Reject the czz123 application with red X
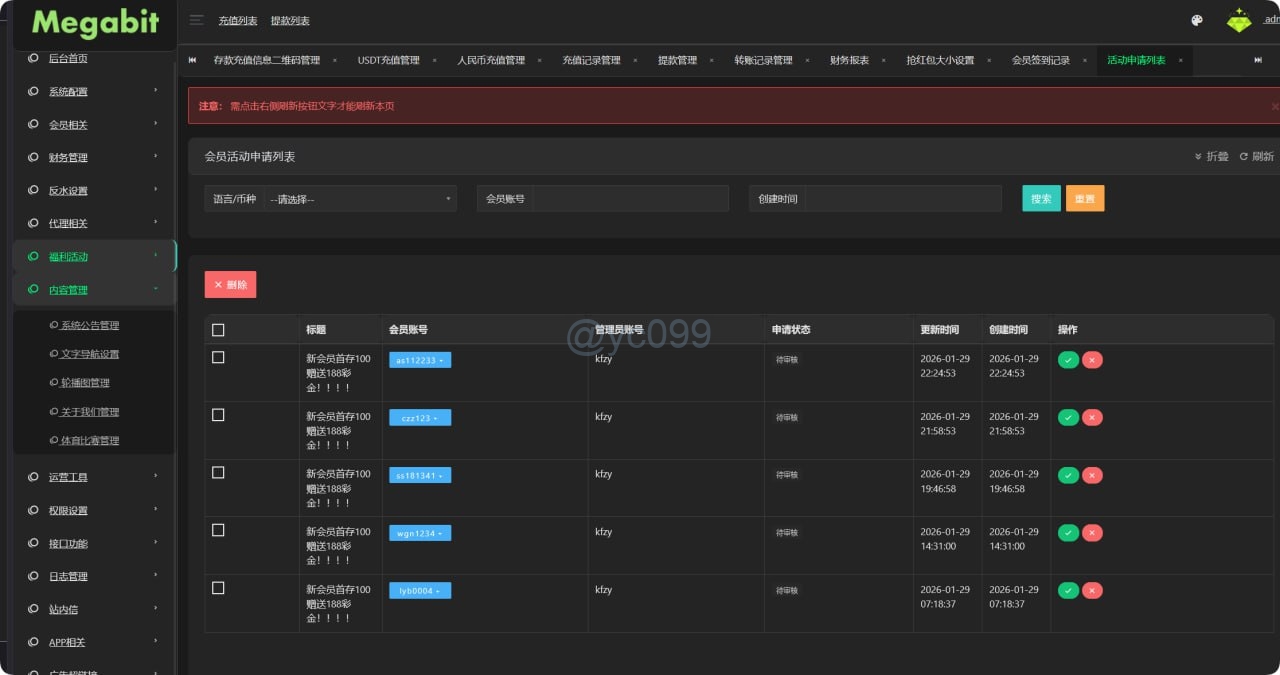 (1092, 418)
